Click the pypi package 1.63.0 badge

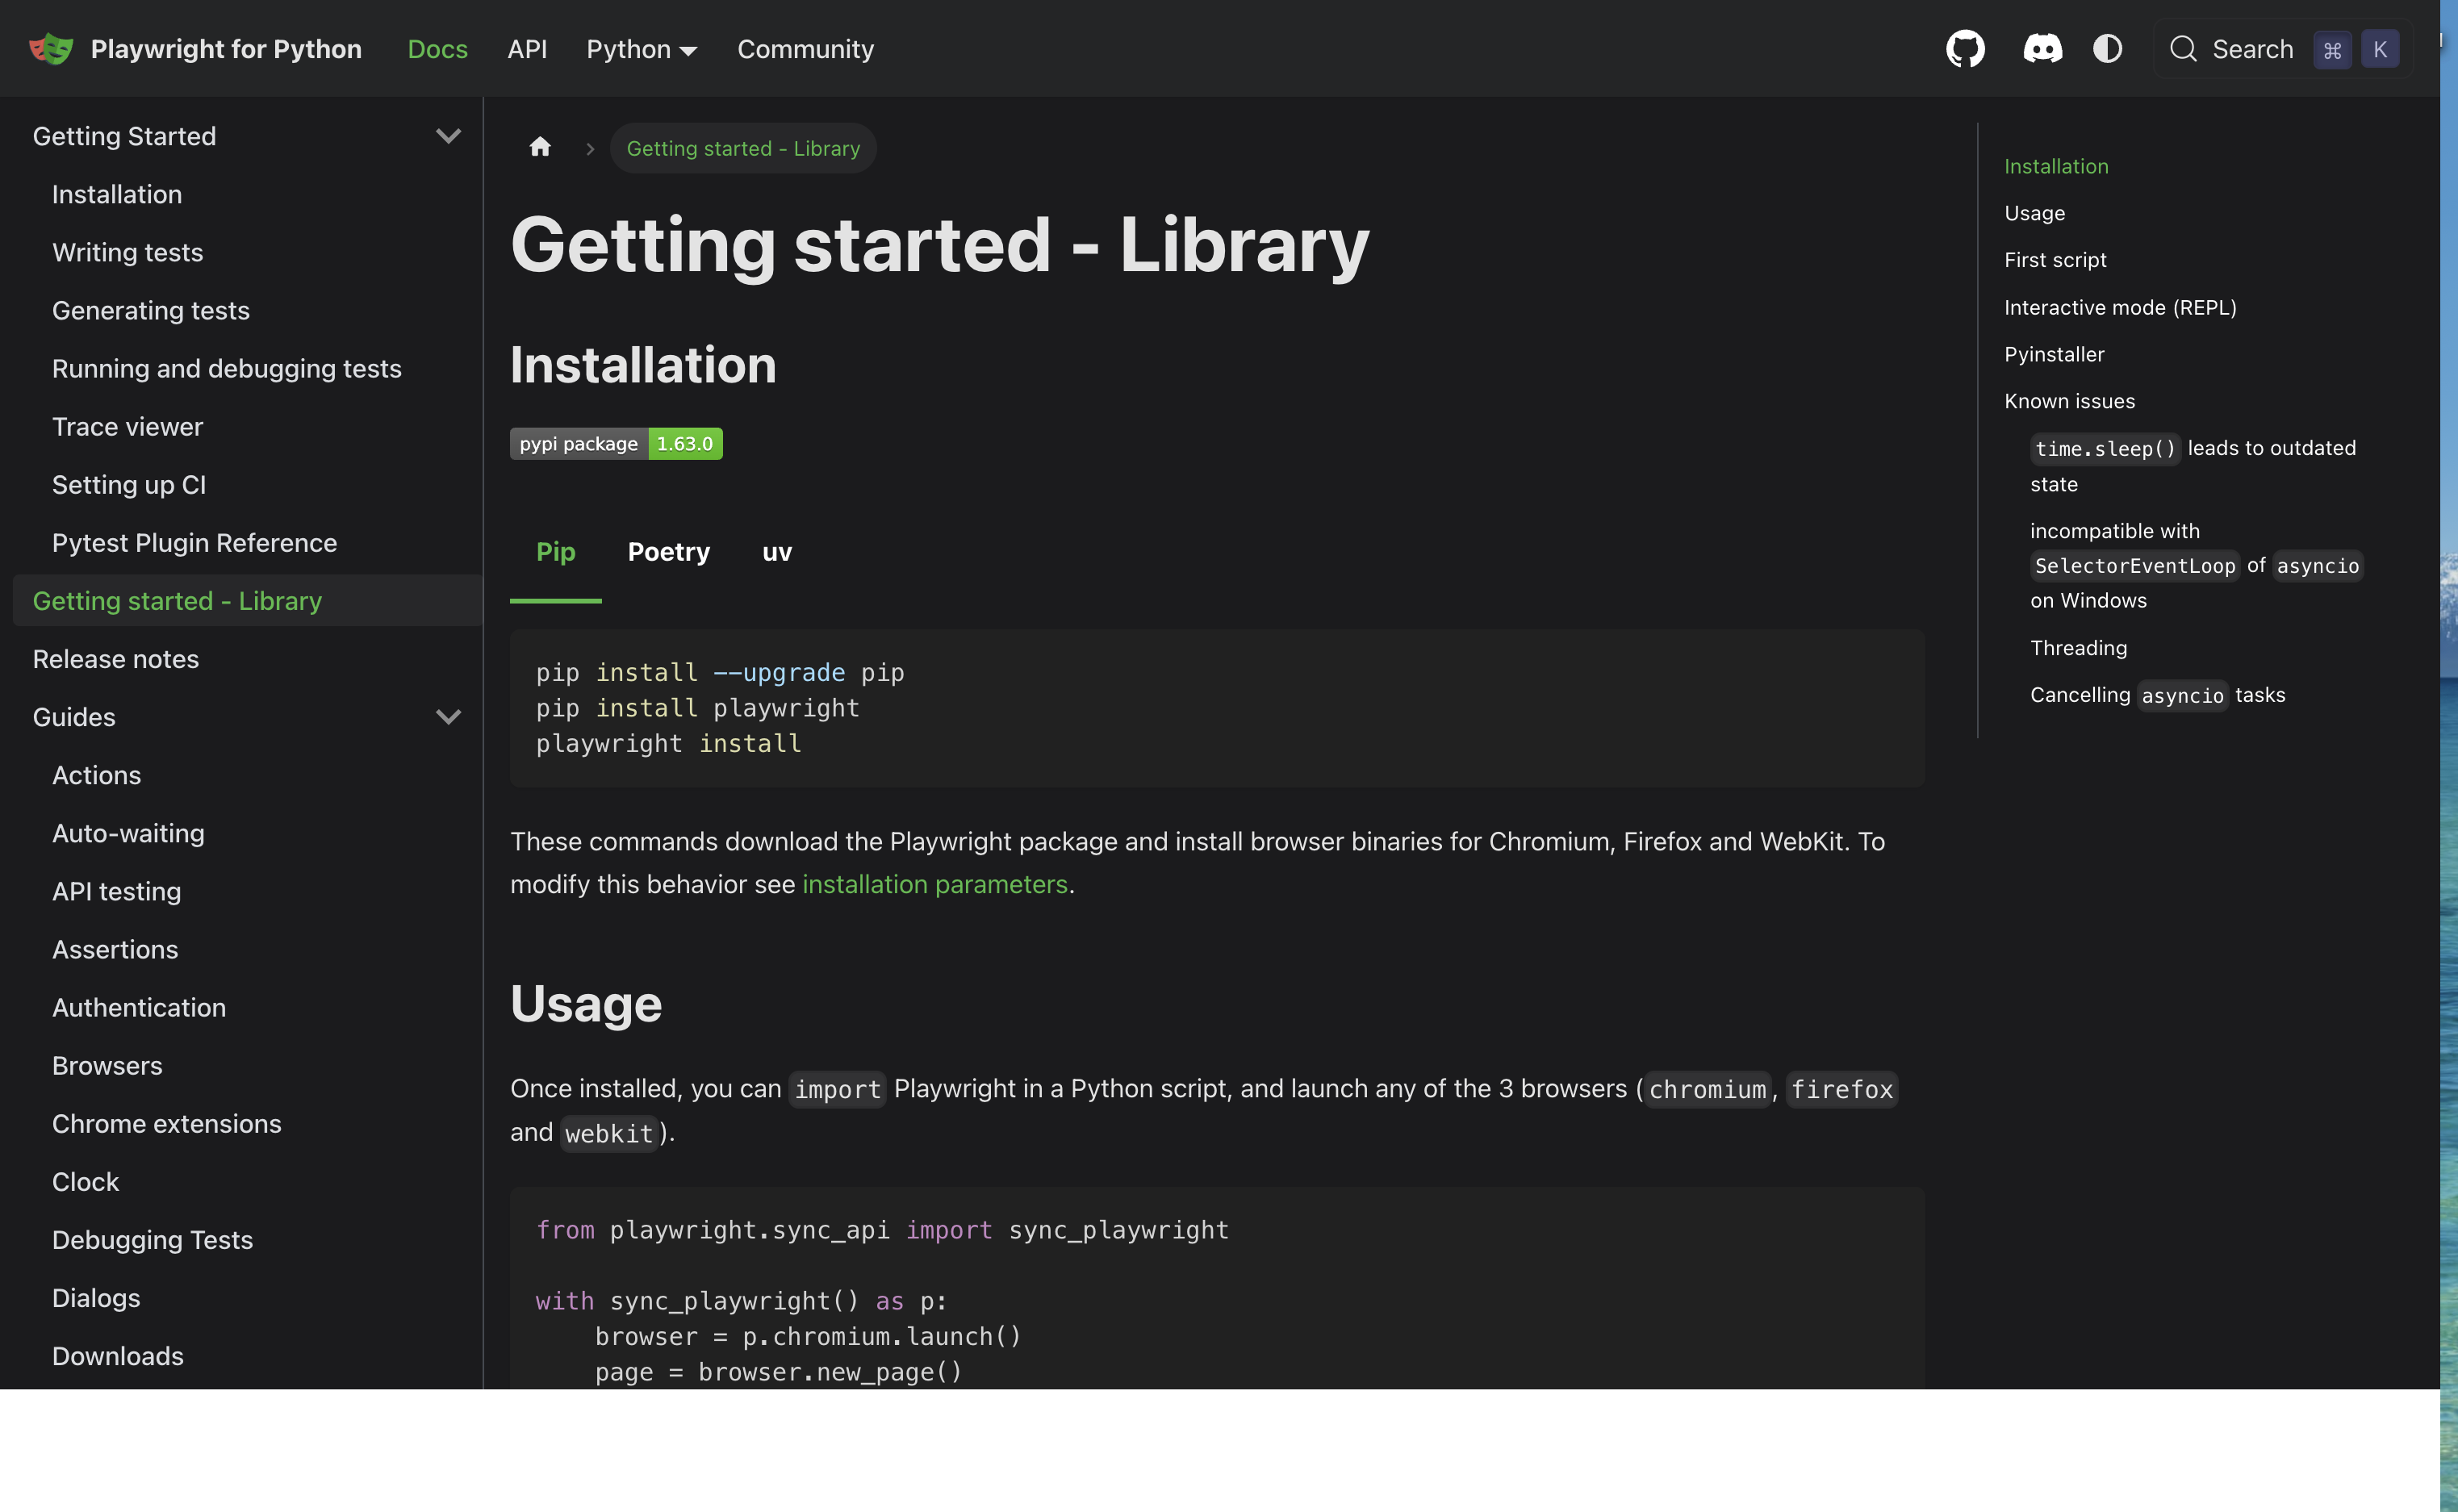point(616,444)
